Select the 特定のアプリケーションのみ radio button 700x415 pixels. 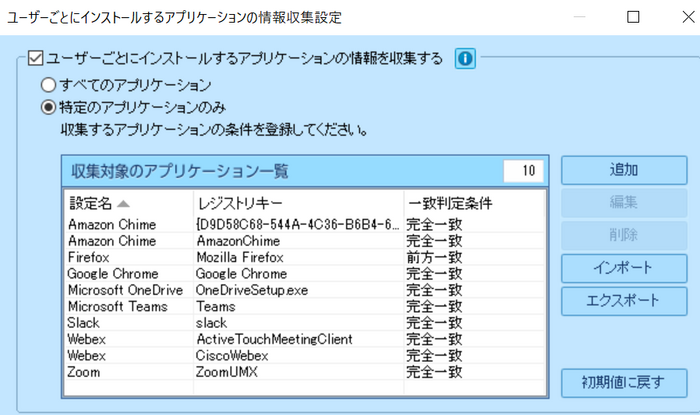[48, 107]
